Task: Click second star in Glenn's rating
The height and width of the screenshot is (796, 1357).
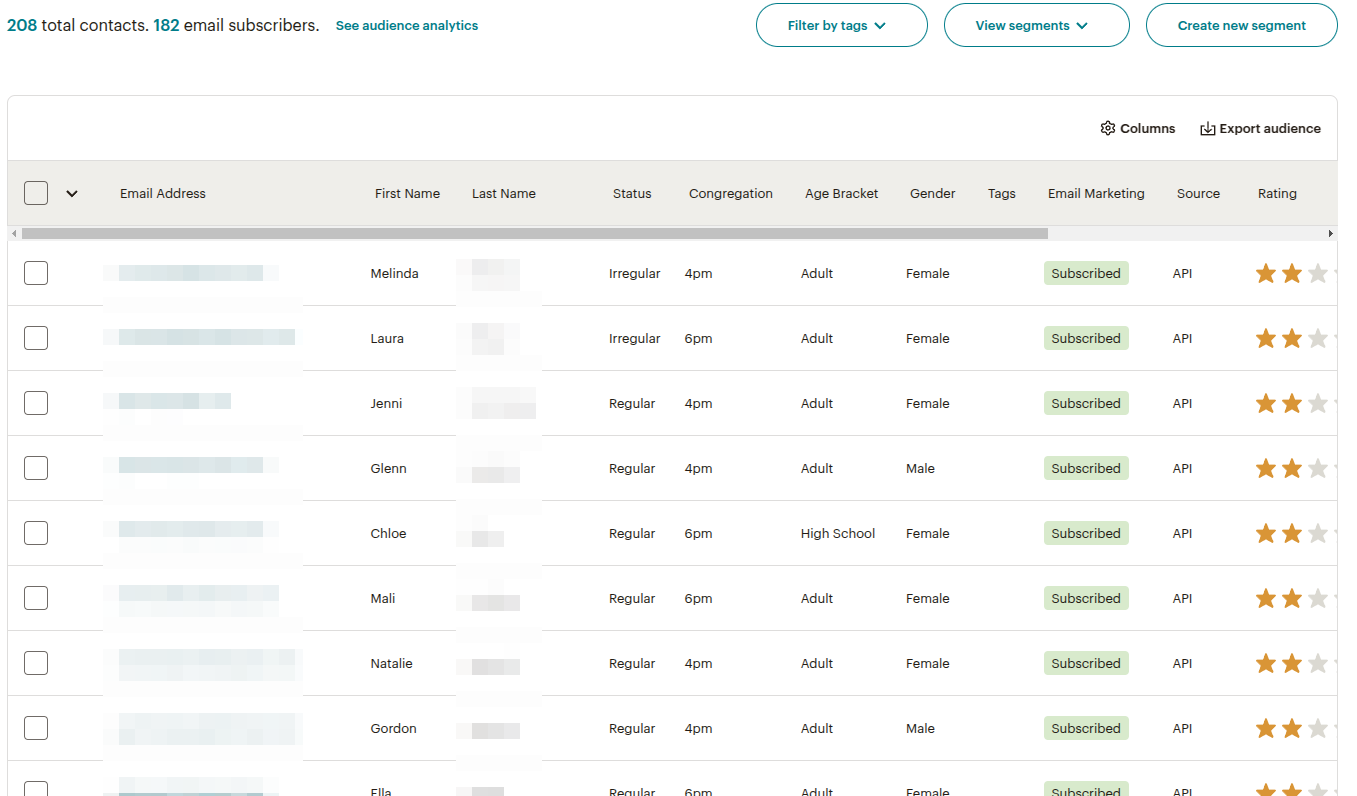Action: click(x=1292, y=469)
